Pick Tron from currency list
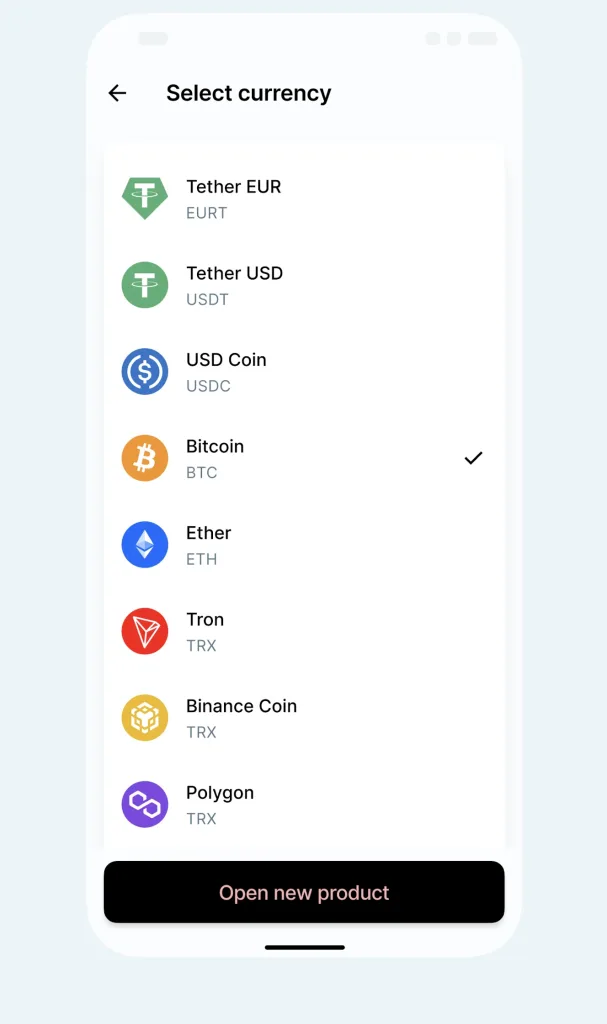 click(x=205, y=620)
